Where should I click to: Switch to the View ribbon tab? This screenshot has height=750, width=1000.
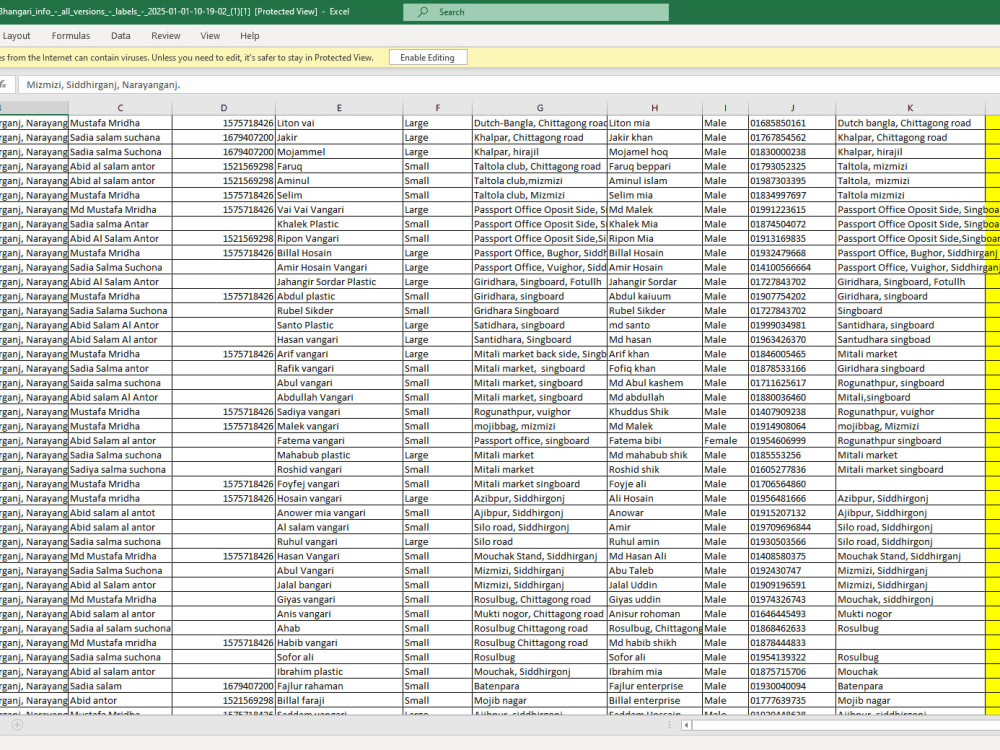coord(210,36)
